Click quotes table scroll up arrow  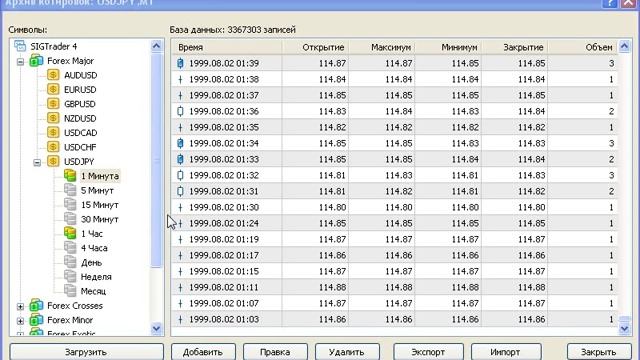click(x=624, y=47)
